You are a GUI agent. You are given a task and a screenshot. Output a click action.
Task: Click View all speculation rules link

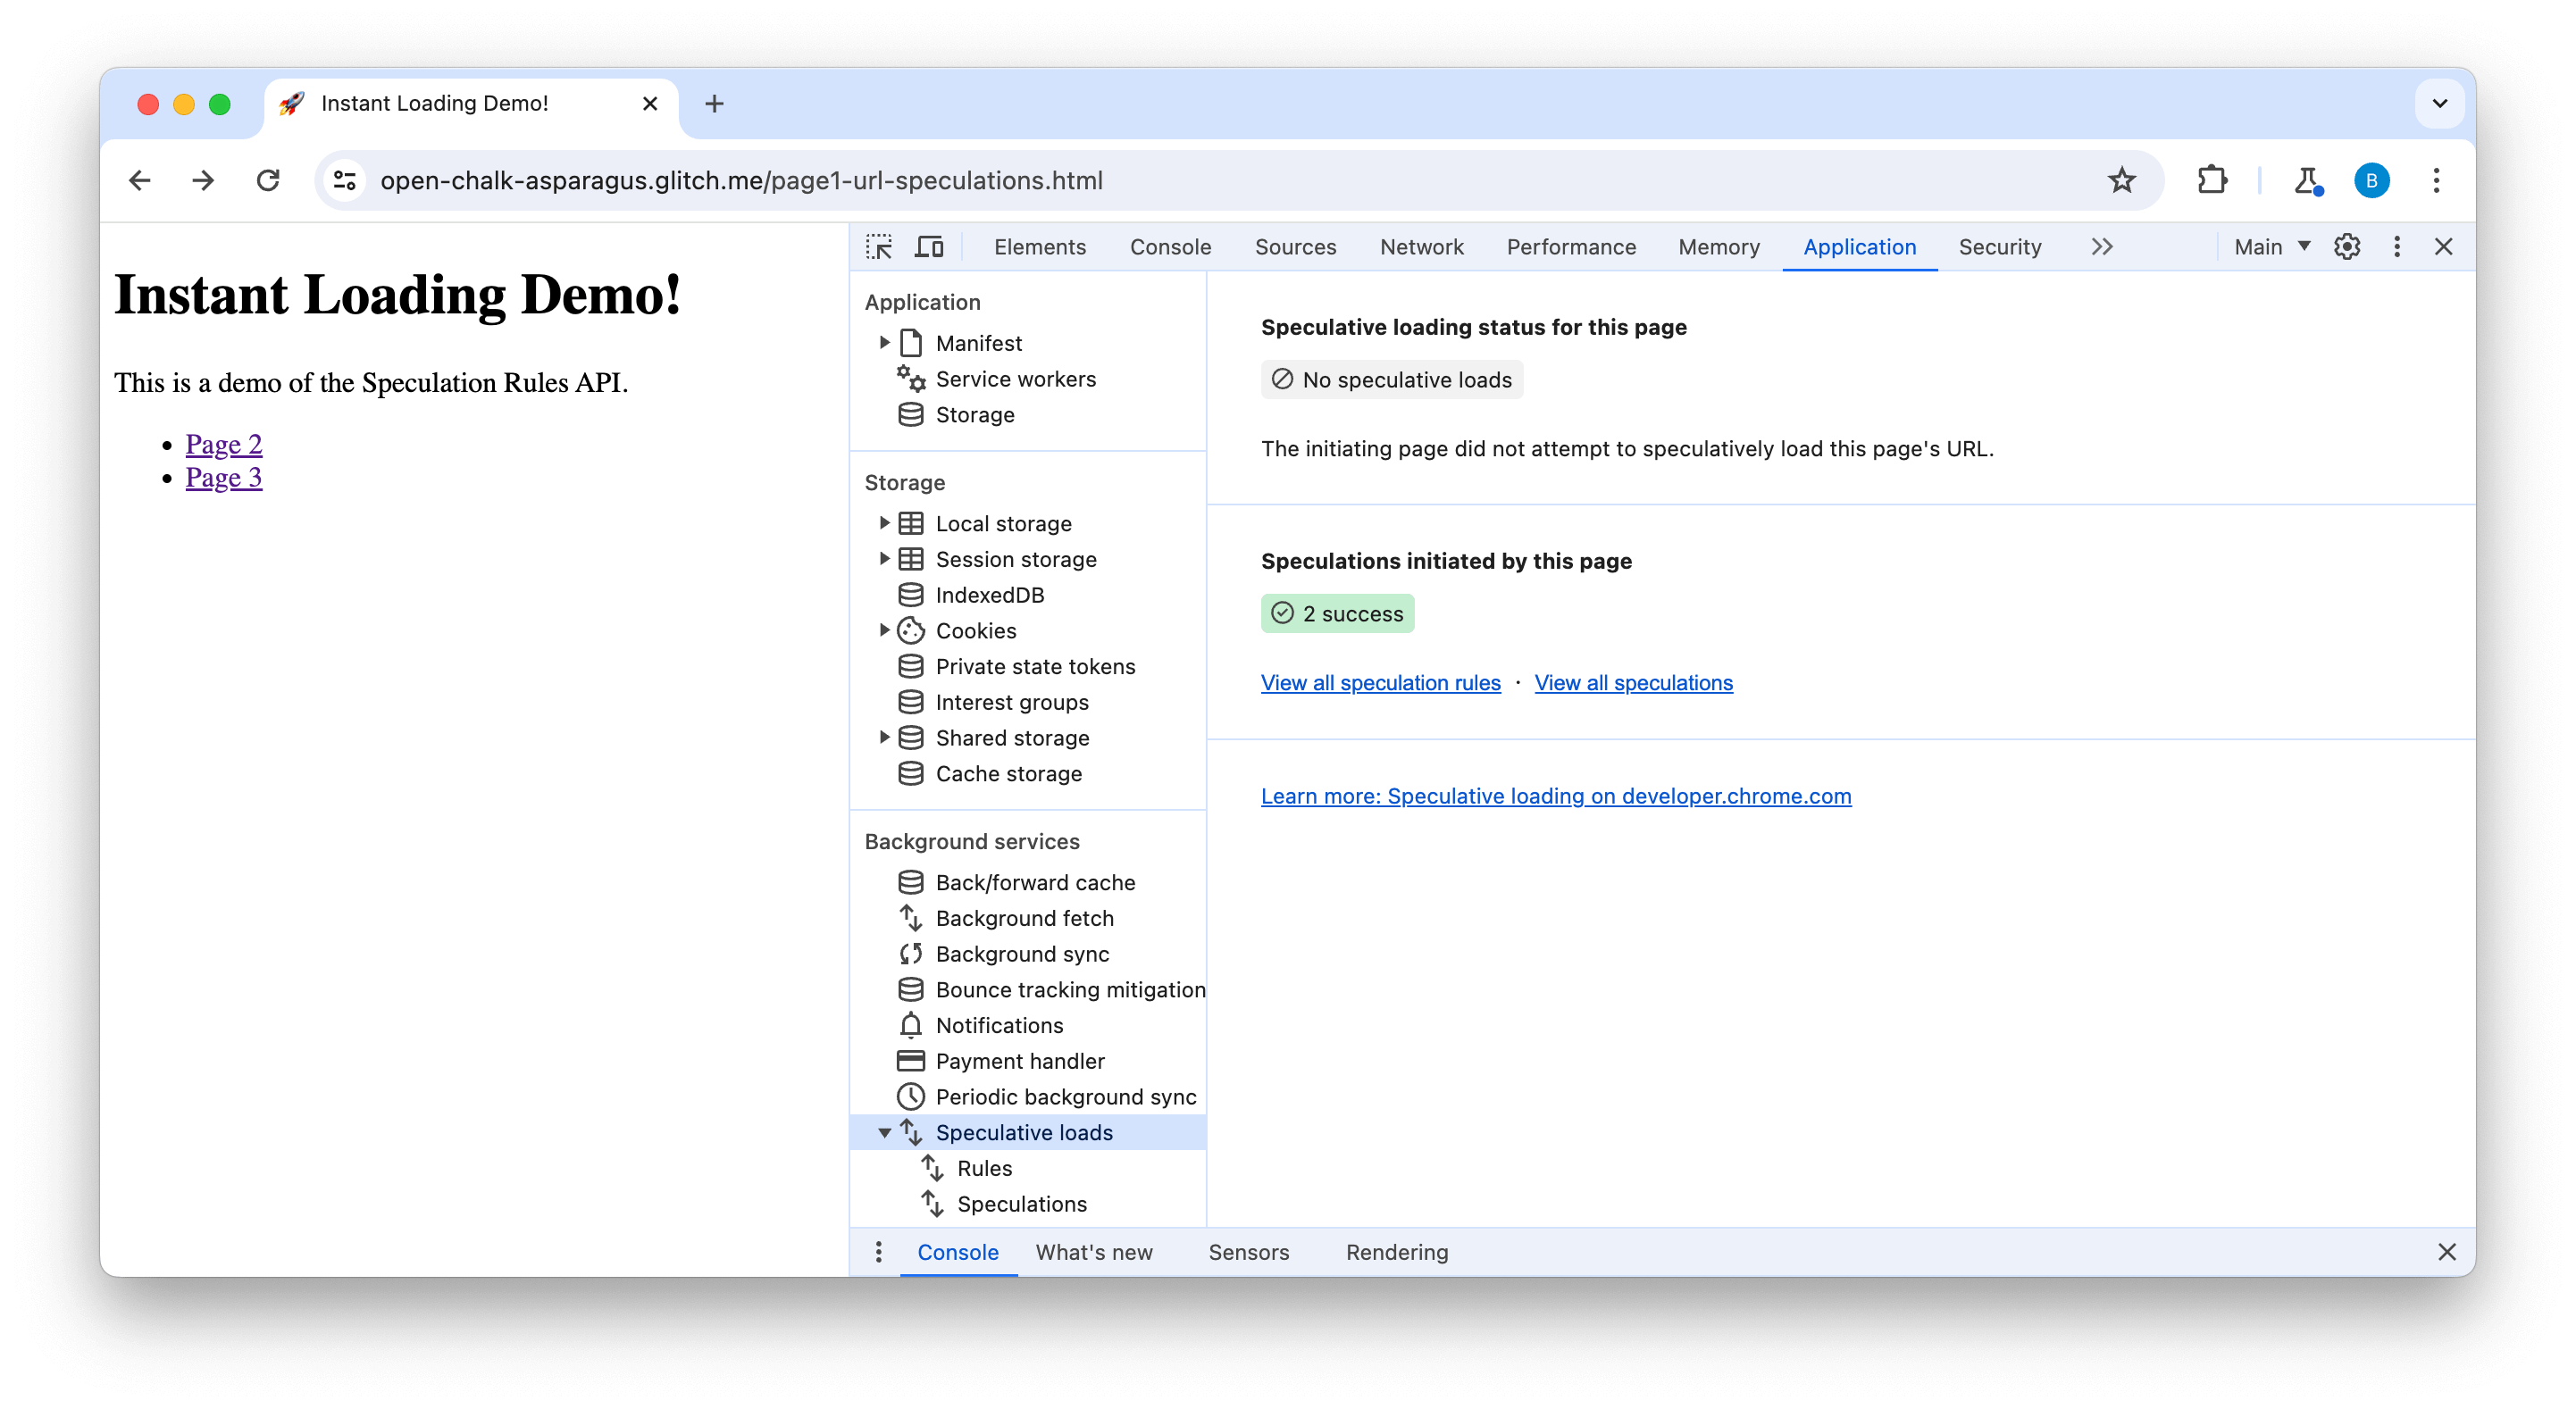pyautogui.click(x=1380, y=682)
